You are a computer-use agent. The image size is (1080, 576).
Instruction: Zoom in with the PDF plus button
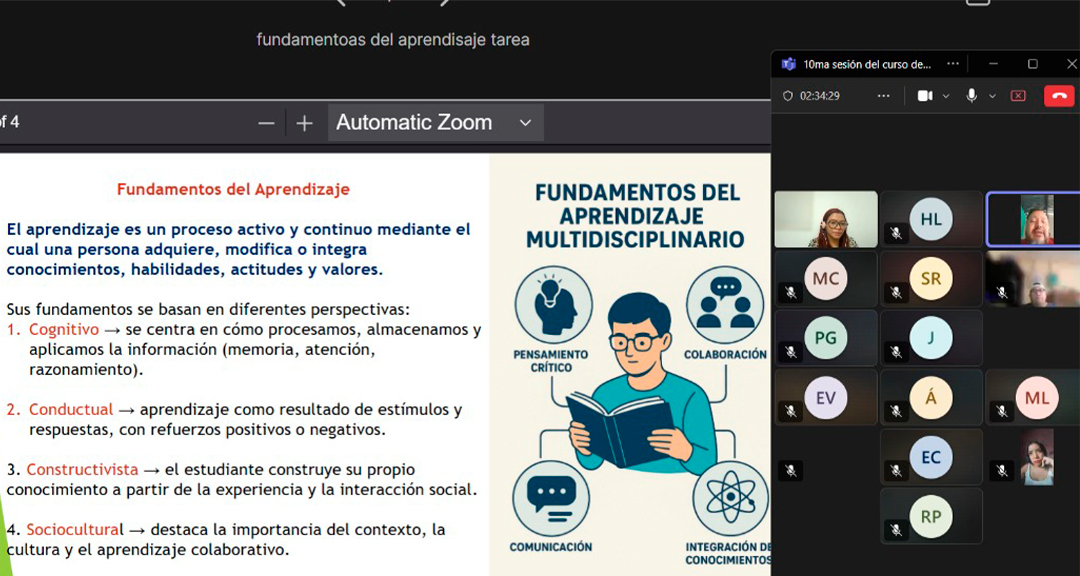tap(304, 123)
